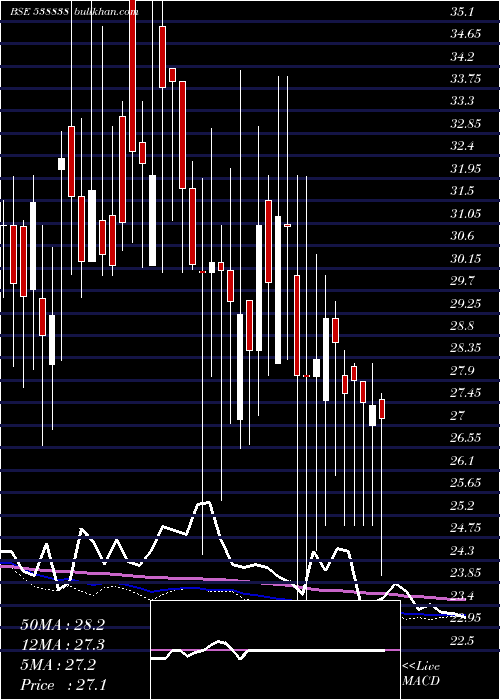Pick the 26.1 axis value
This screenshot has width=500, height=700.
[462, 461]
